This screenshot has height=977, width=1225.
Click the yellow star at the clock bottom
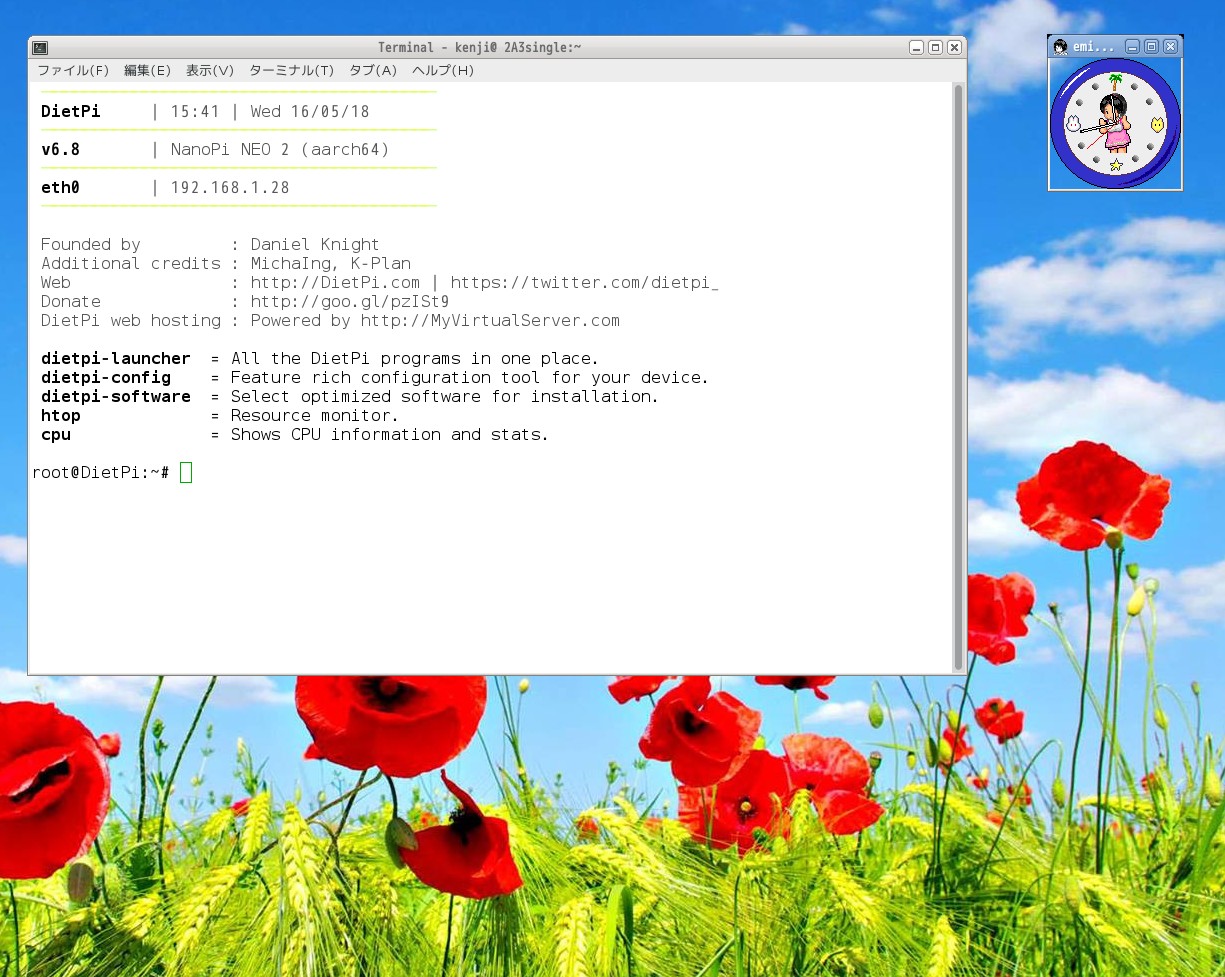tap(1115, 165)
